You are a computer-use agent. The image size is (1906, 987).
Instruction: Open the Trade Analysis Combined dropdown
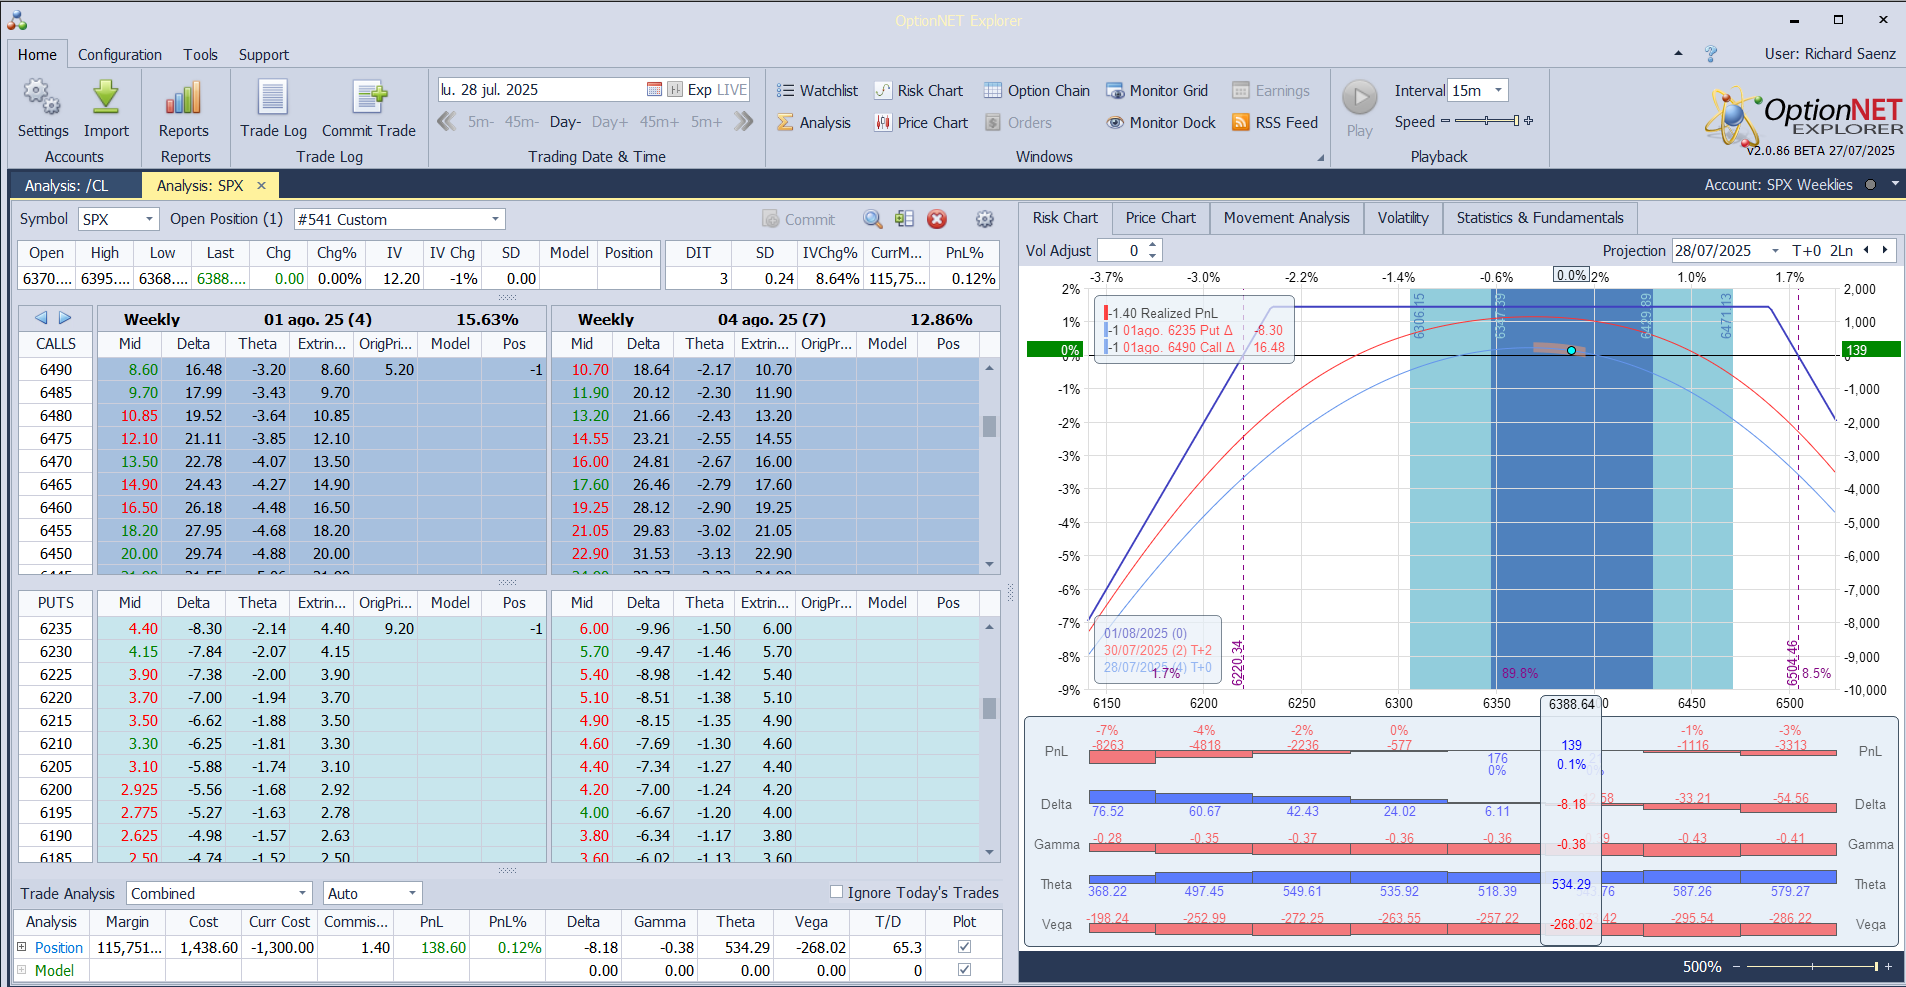click(x=303, y=893)
